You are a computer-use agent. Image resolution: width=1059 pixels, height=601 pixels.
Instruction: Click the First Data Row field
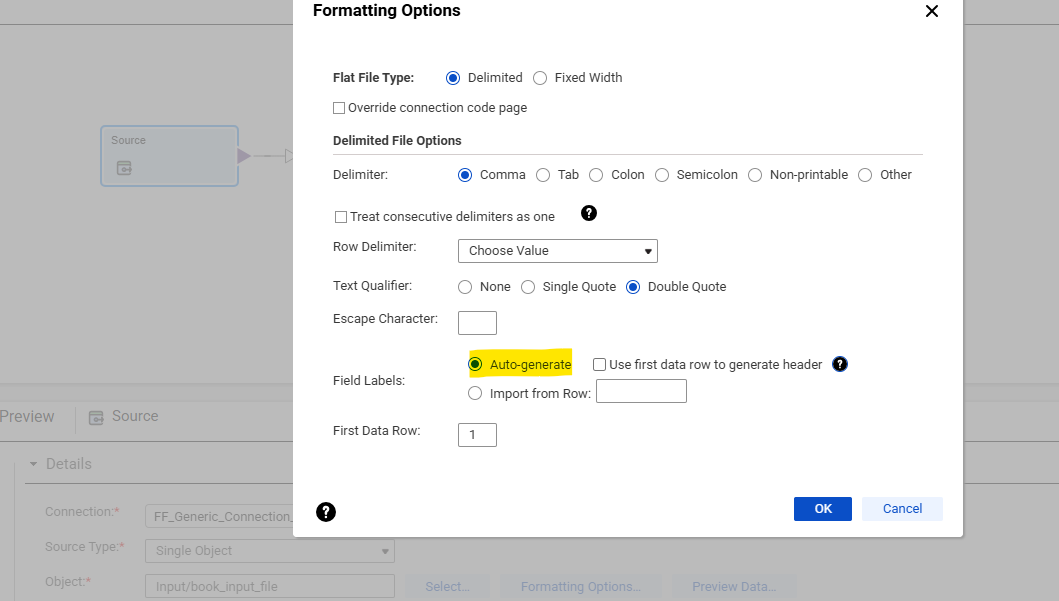click(x=477, y=435)
